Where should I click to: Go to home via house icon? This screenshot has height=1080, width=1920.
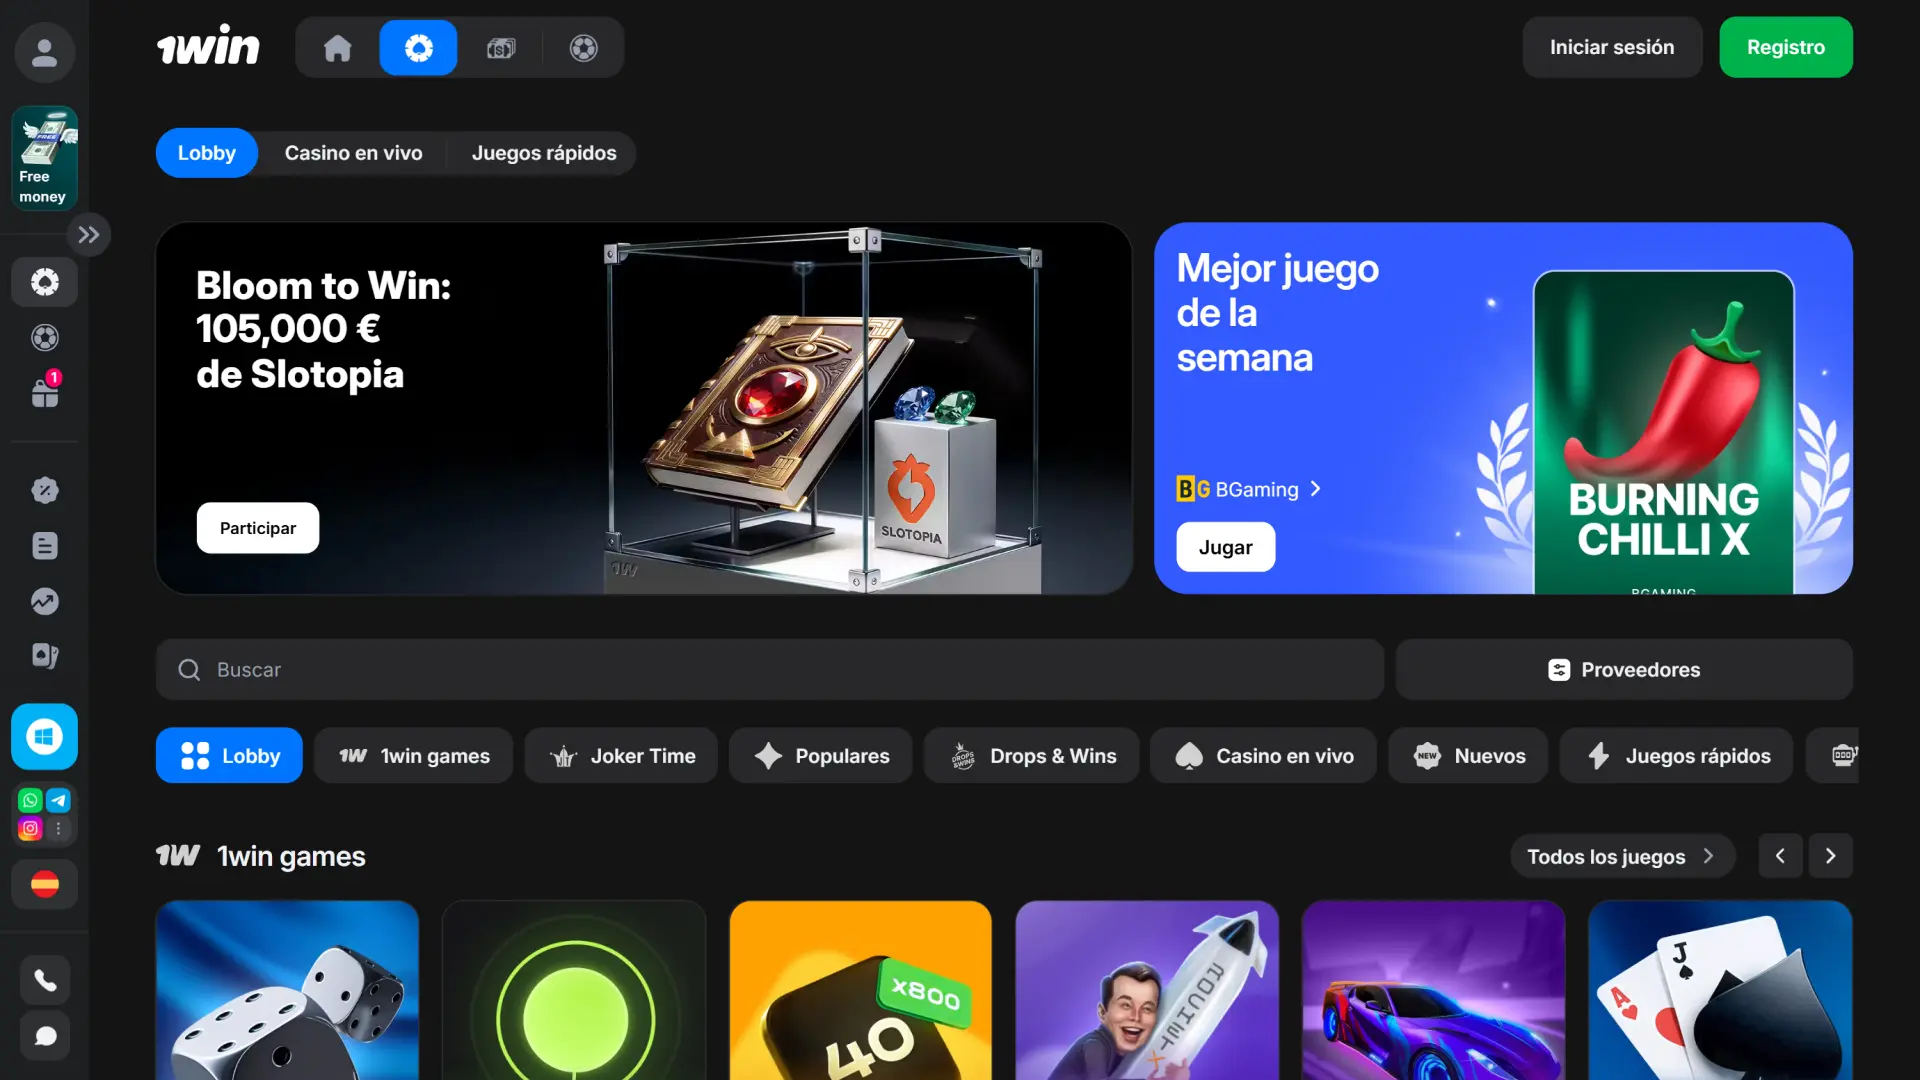coord(337,47)
